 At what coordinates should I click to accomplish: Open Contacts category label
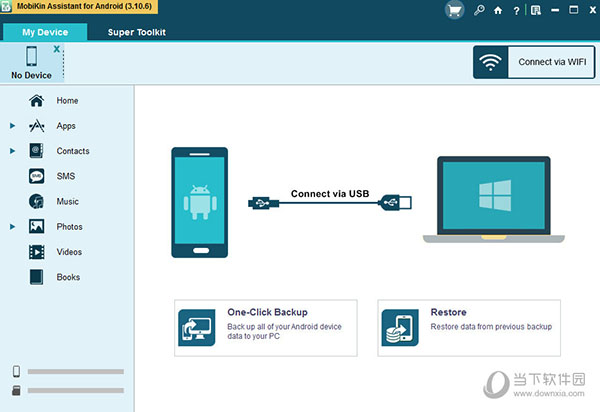click(73, 151)
